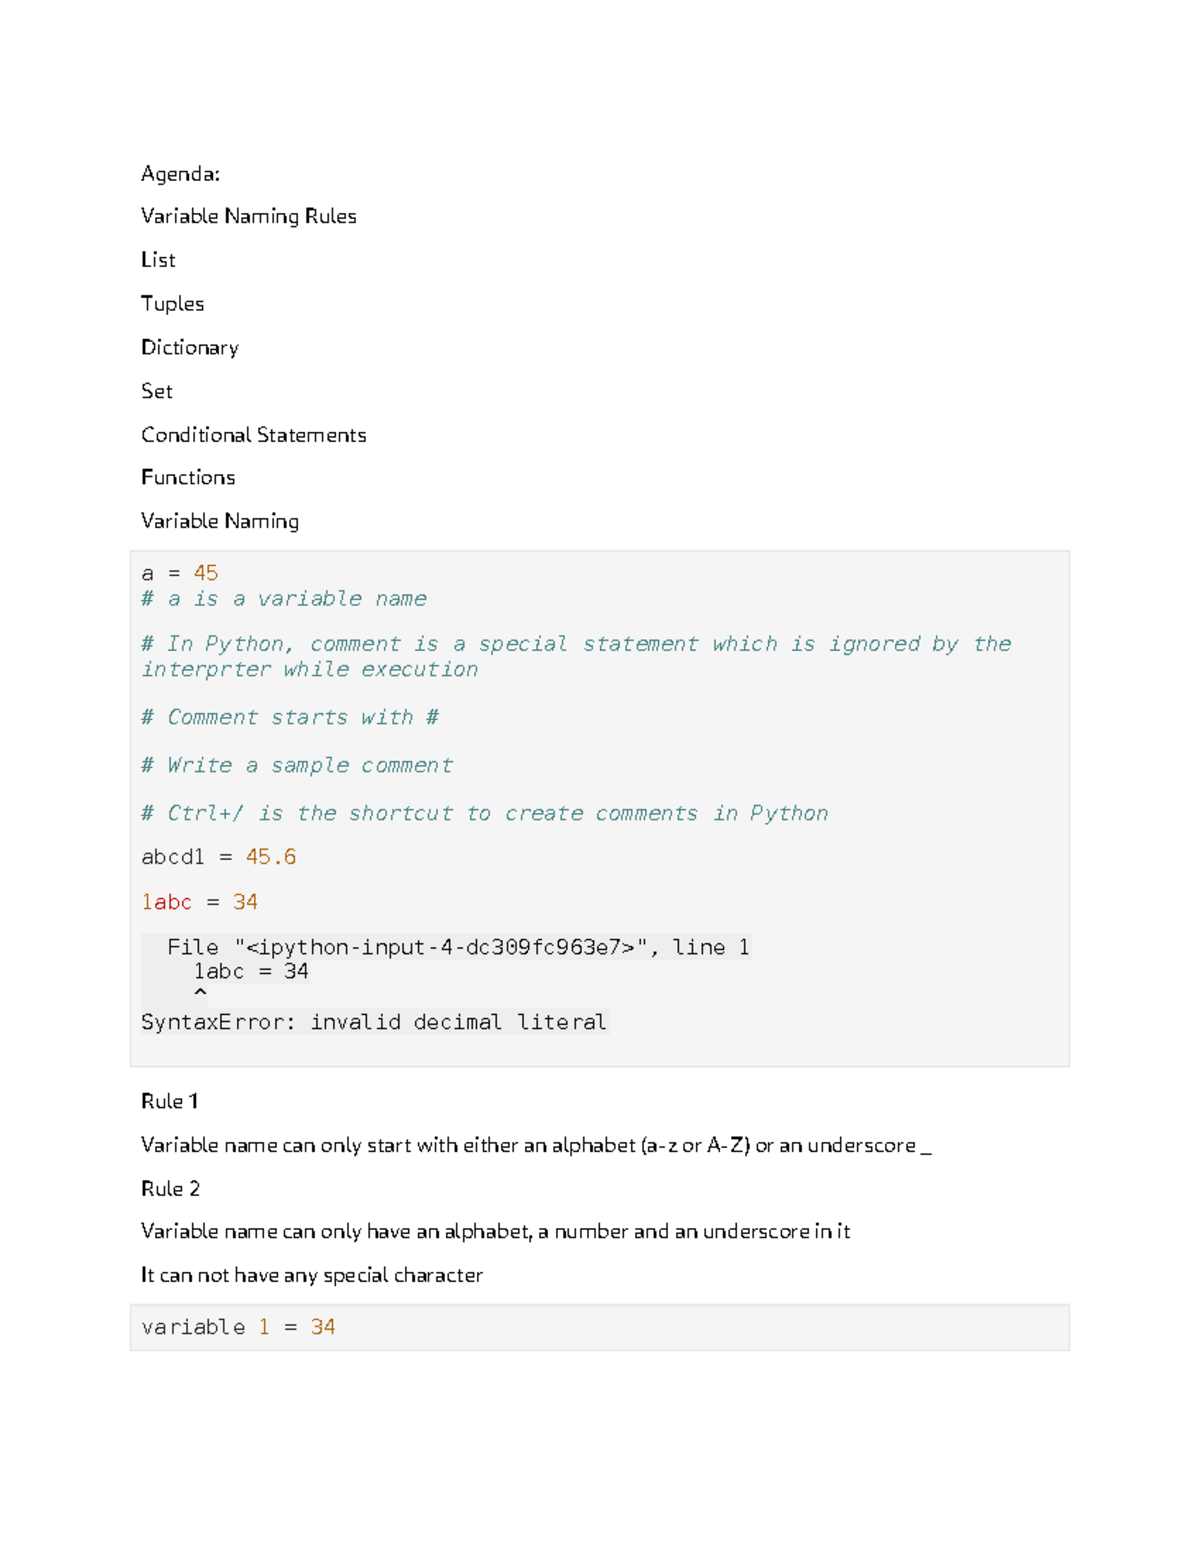Click the "Dictionary" agenda item
Image resolution: width=1200 pixels, height=1553 pixels.
(190, 348)
